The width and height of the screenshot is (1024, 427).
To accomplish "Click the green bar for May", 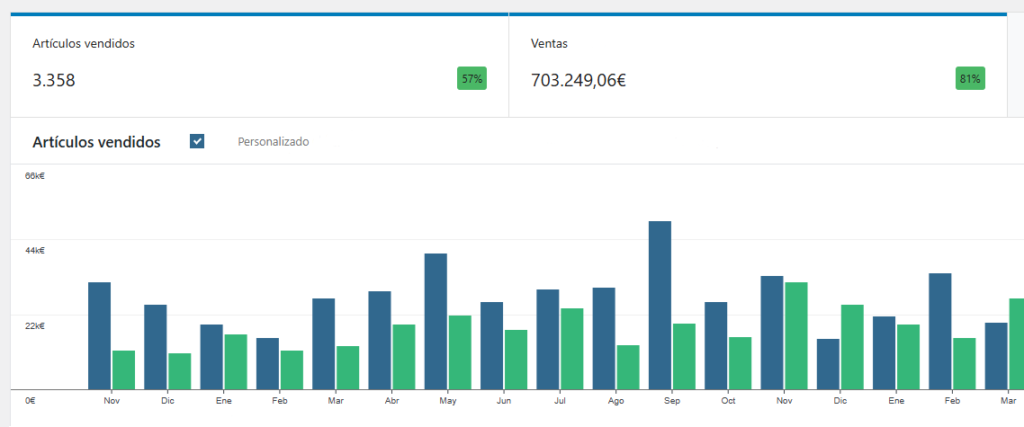I will click(460, 352).
